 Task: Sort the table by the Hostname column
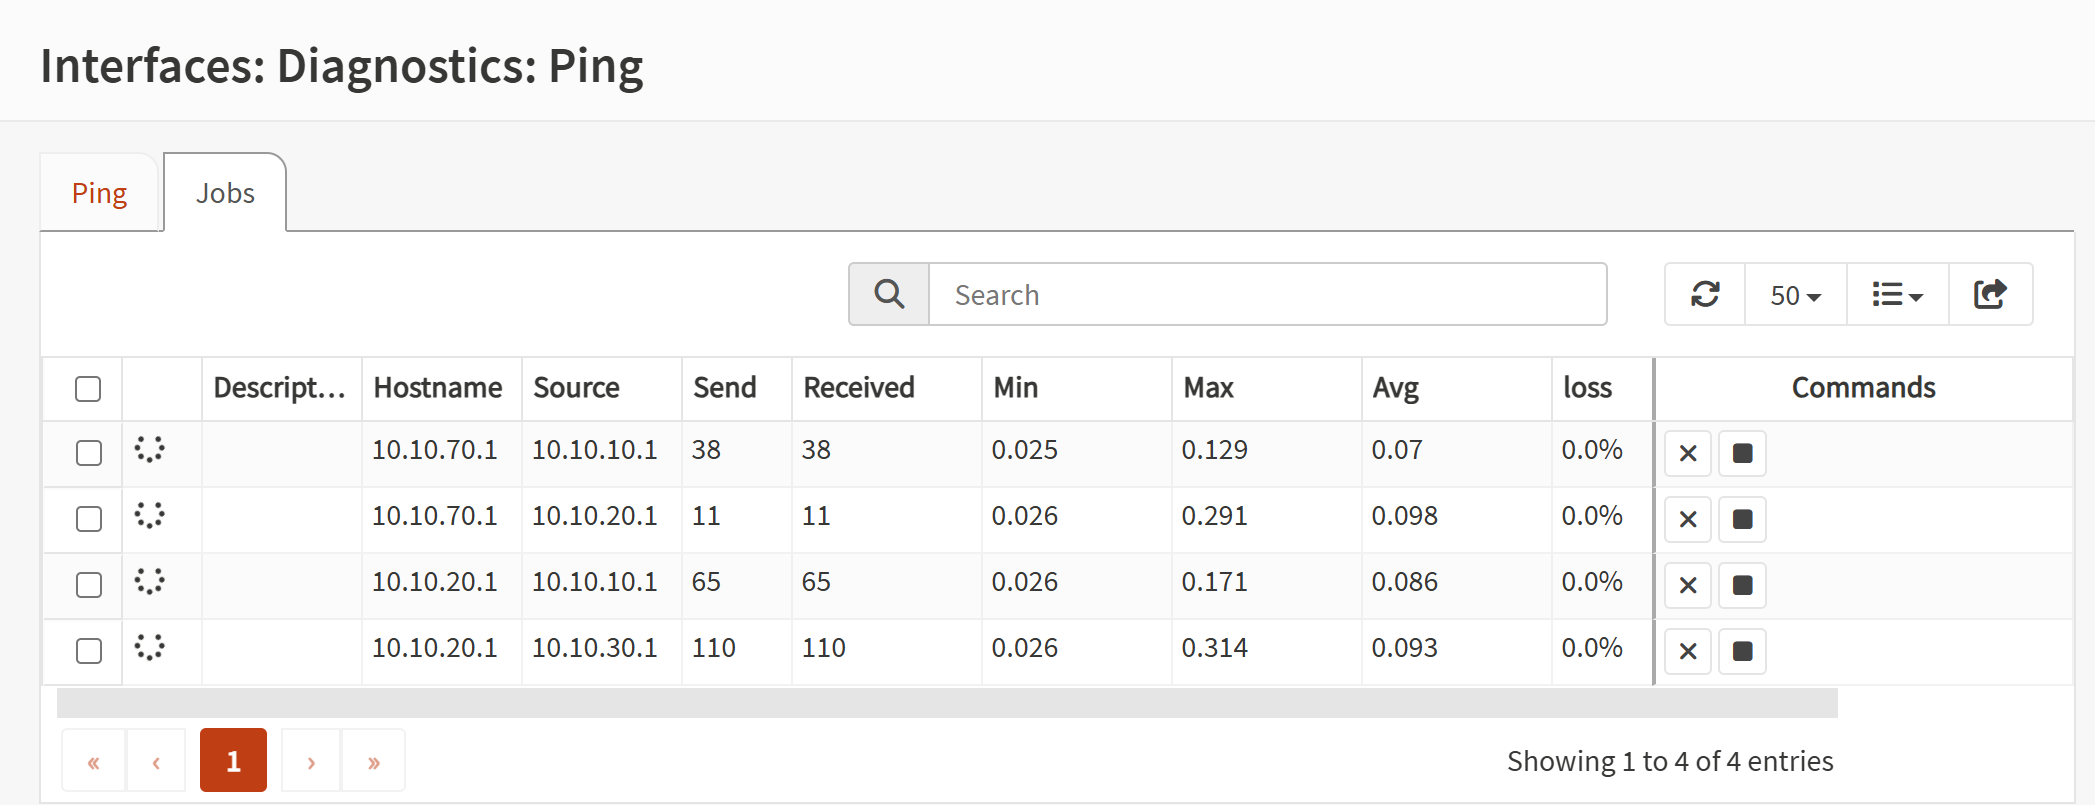pyautogui.click(x=438, y=388)
